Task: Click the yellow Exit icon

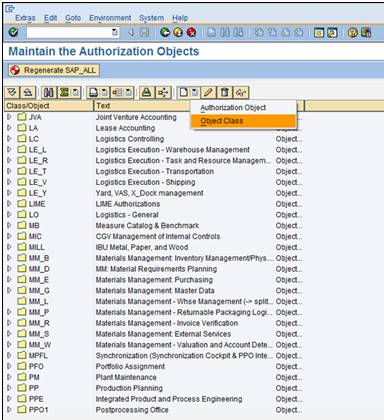Action: tap(178, 32)
